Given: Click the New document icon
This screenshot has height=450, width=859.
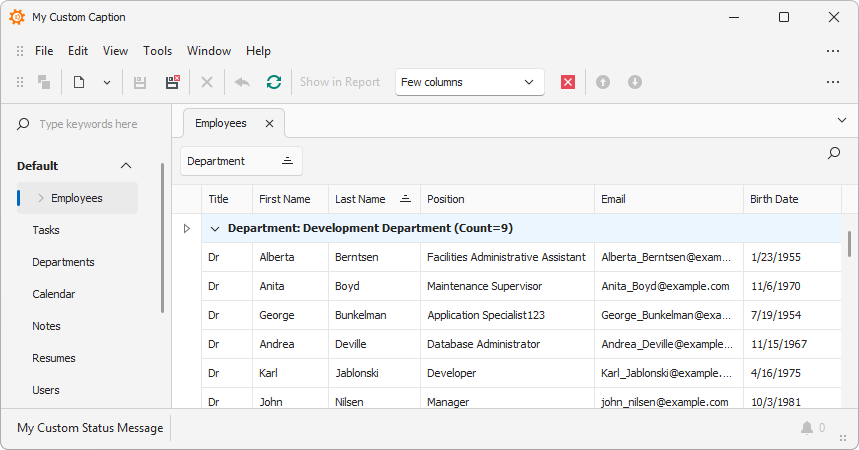Looking at the screenshot, I should pos(79,82).
